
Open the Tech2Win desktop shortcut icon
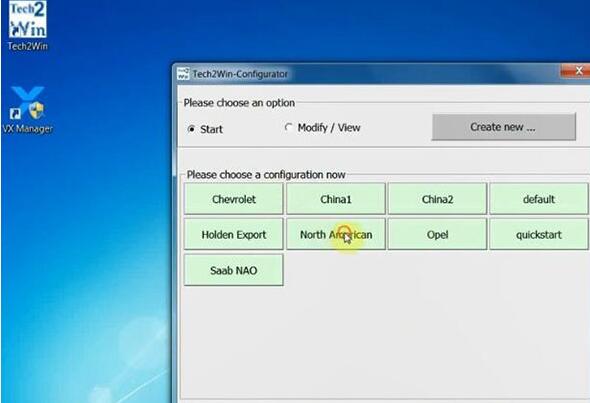pos(27,20)
